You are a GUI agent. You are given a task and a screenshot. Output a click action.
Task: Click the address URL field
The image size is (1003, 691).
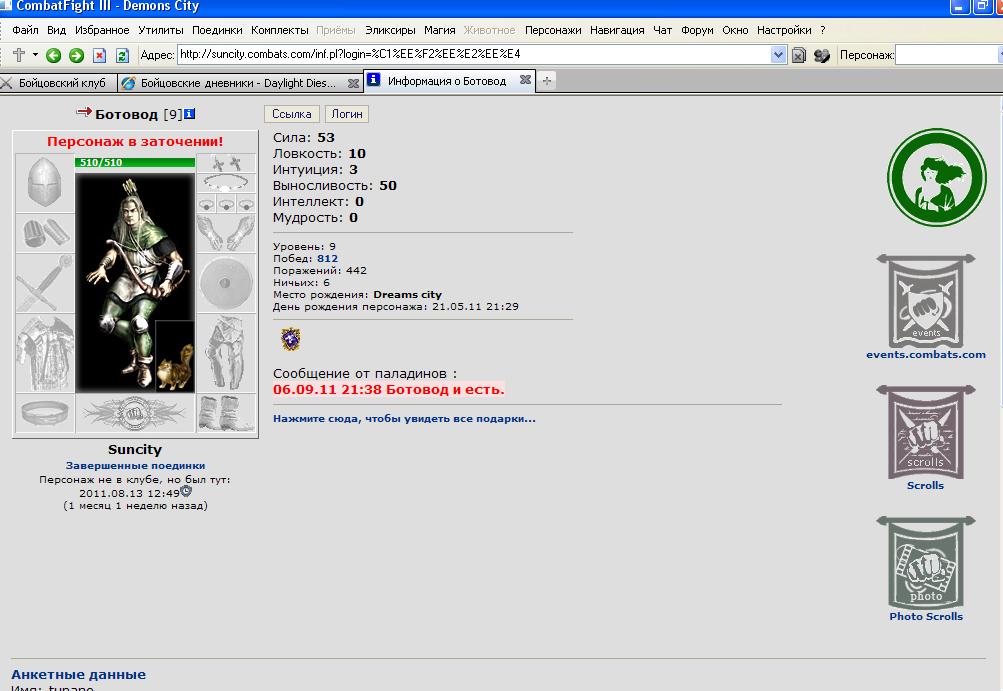pyautogui.click(x=474, y=54)
